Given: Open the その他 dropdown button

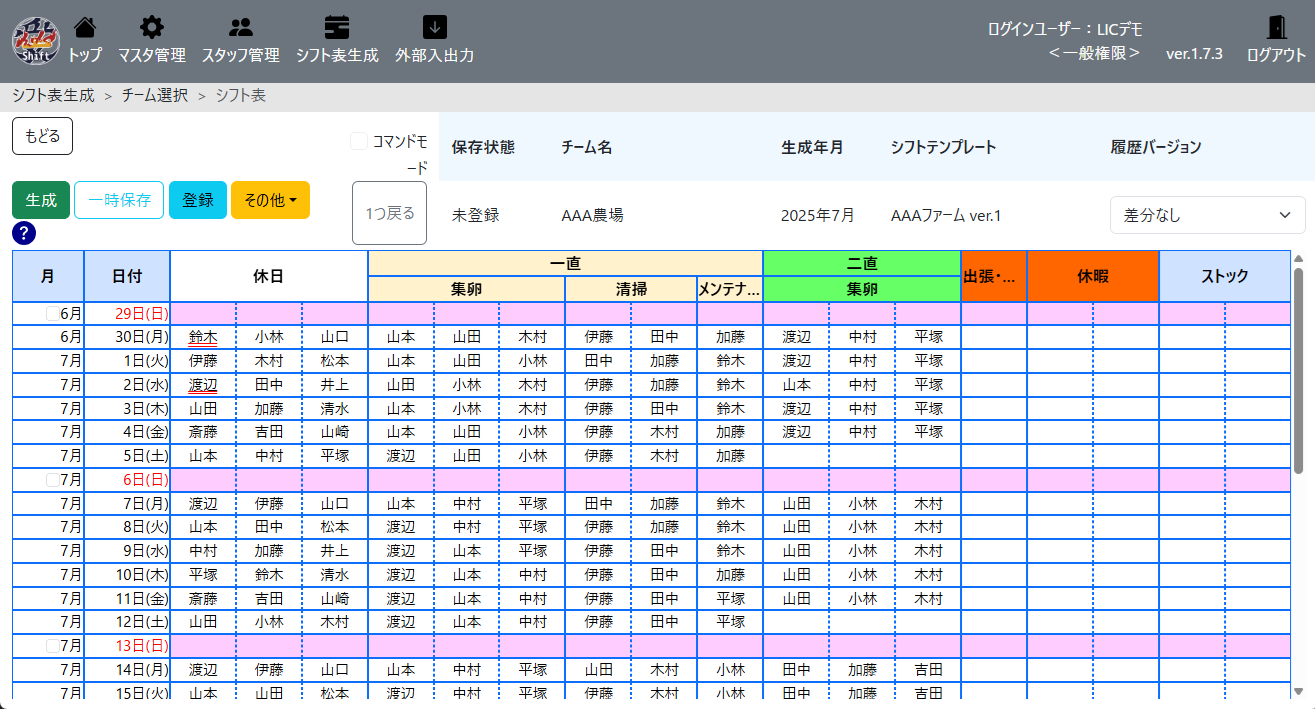Looking at the screenshot, I should (x=270, y=200).
